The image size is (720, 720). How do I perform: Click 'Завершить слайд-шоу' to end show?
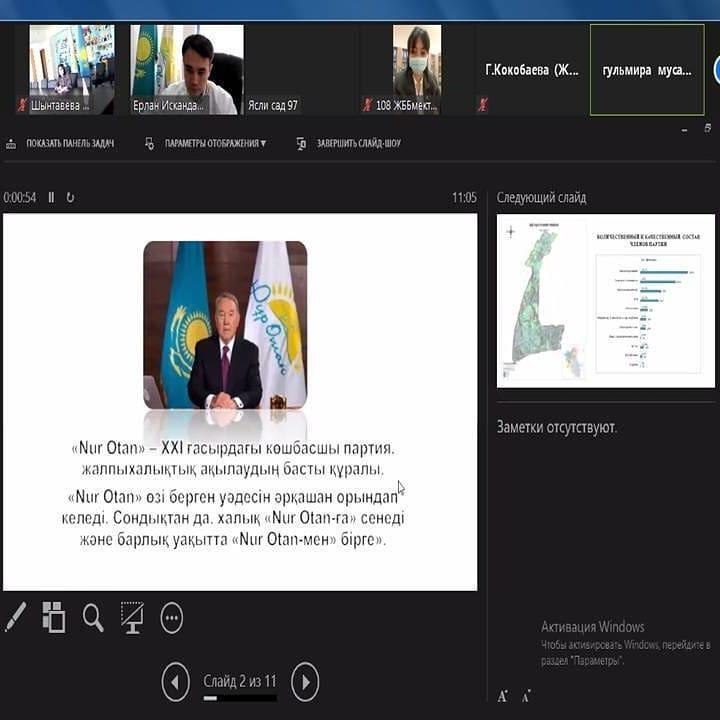(x=349, y=143)
